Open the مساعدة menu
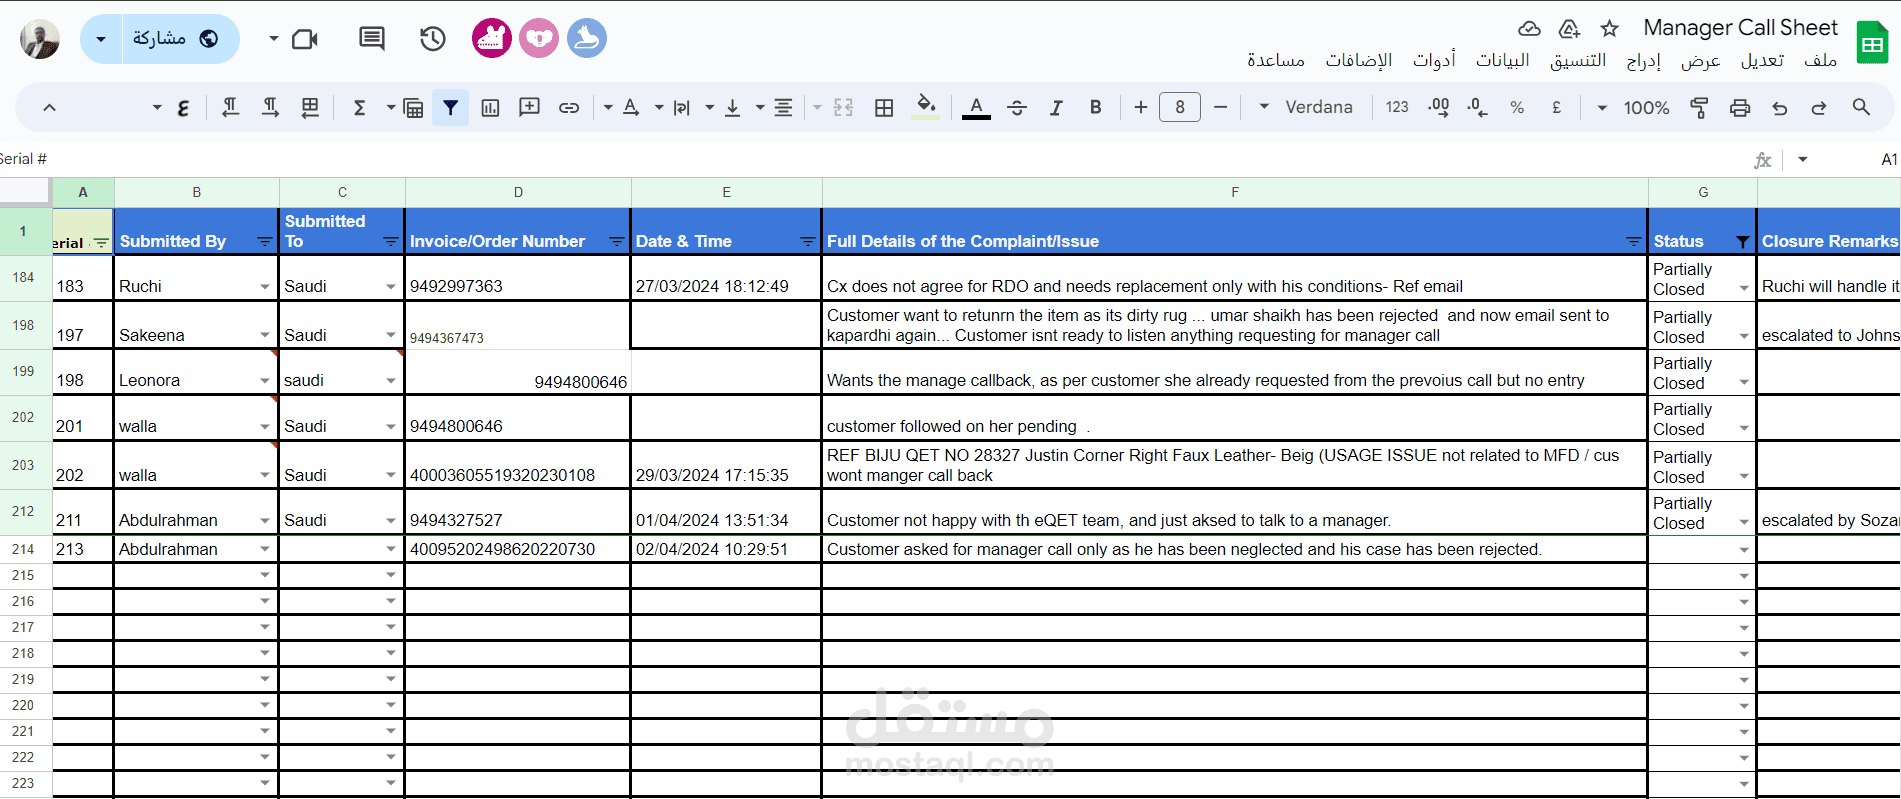The image size is (1901, 799). pyautogui.click(x=1276, y=60)
